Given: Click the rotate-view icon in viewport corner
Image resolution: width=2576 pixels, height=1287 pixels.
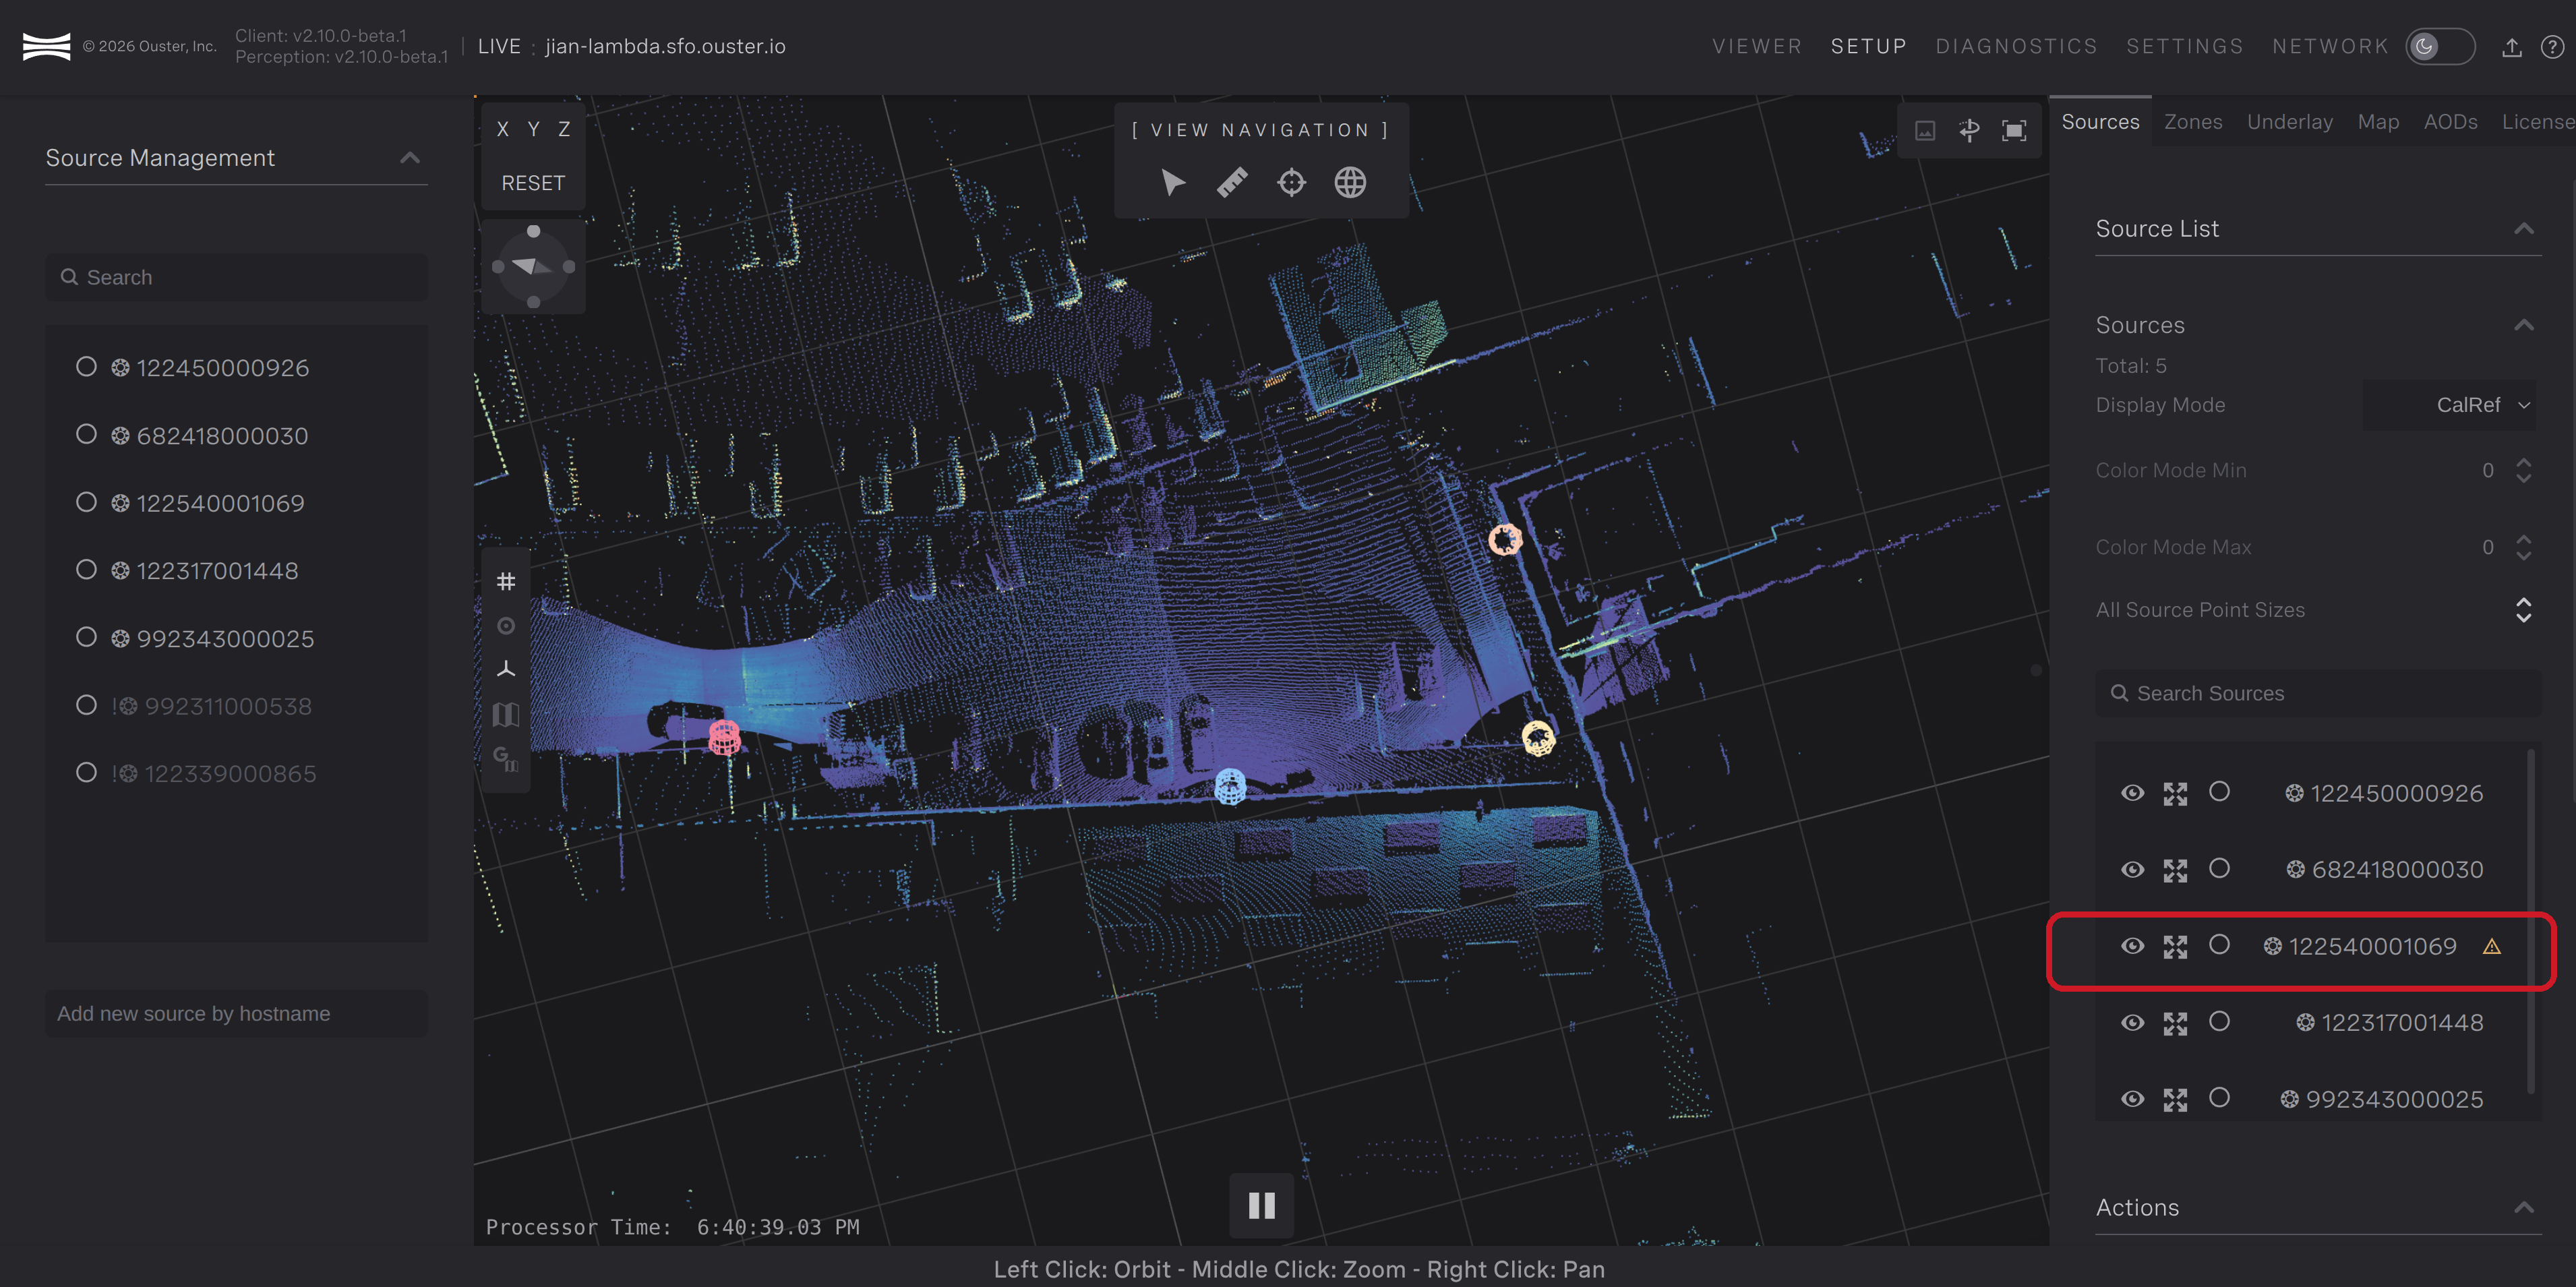Looking at the screenshot, I should pos(1969,130).
